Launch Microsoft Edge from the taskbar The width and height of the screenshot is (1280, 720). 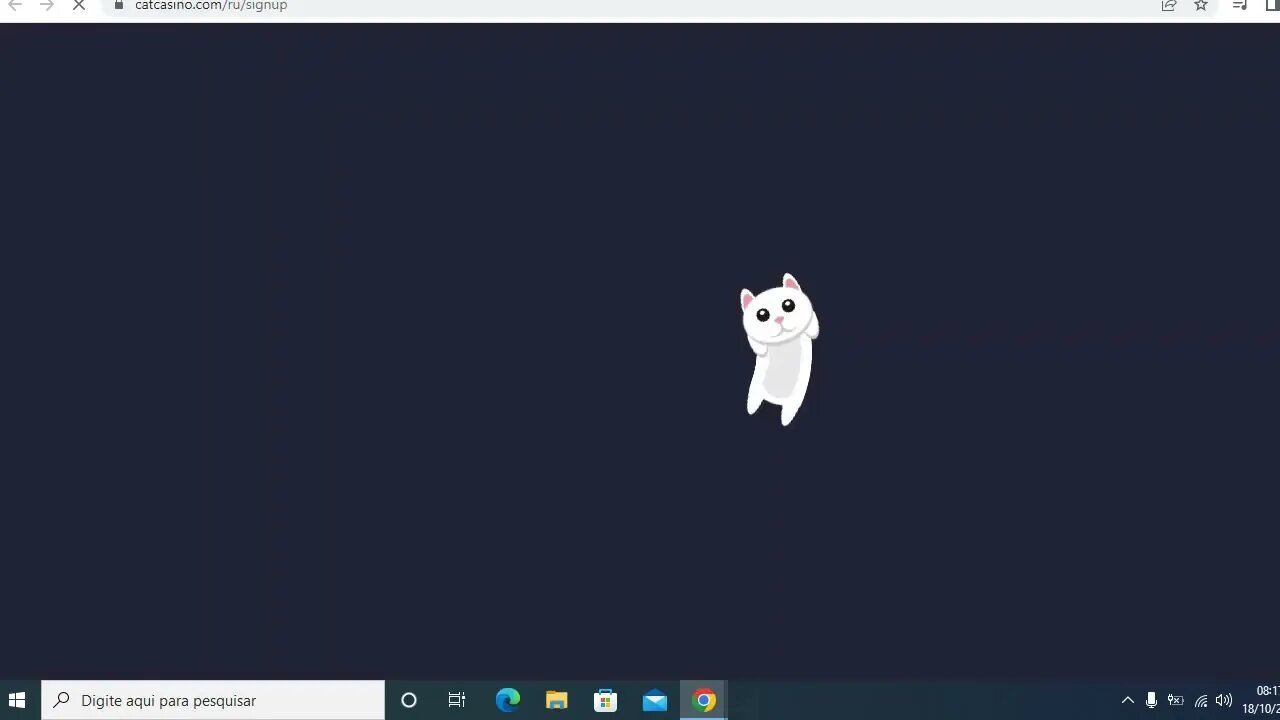[508, 700]
